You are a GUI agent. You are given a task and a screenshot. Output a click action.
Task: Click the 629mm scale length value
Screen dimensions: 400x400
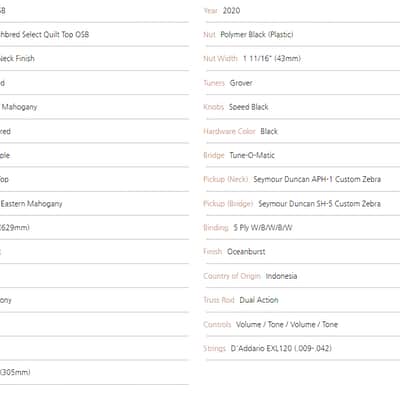click(15, 228)
